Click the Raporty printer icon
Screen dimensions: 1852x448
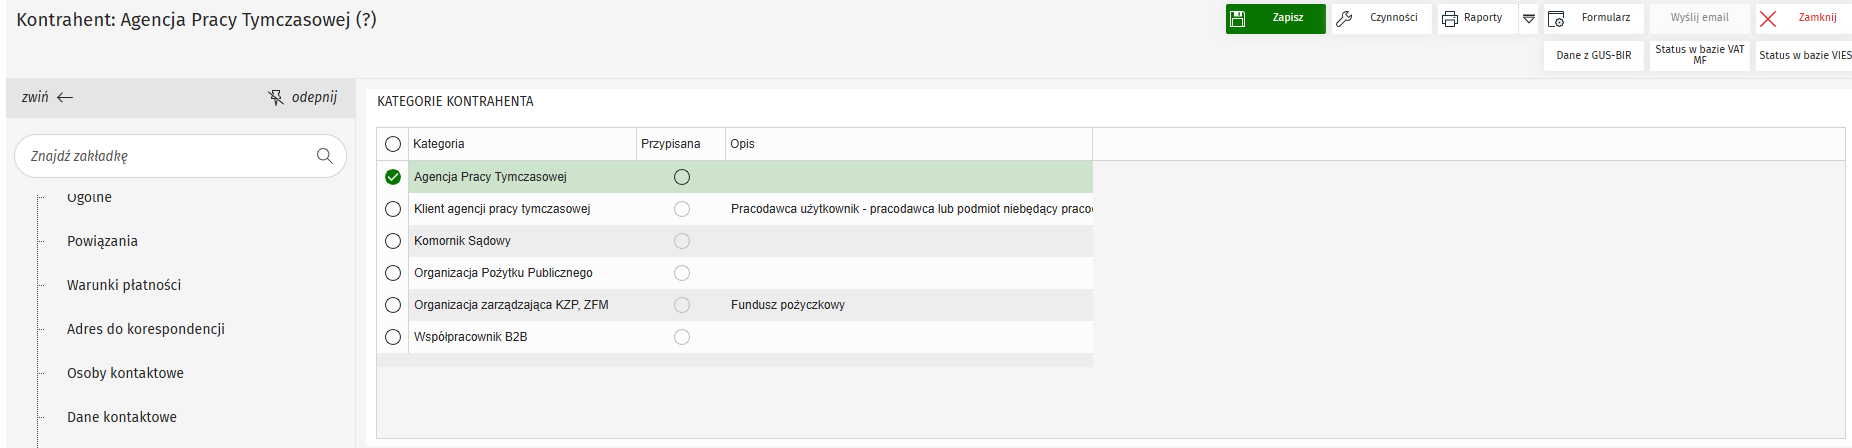(x=1450, y=19)
